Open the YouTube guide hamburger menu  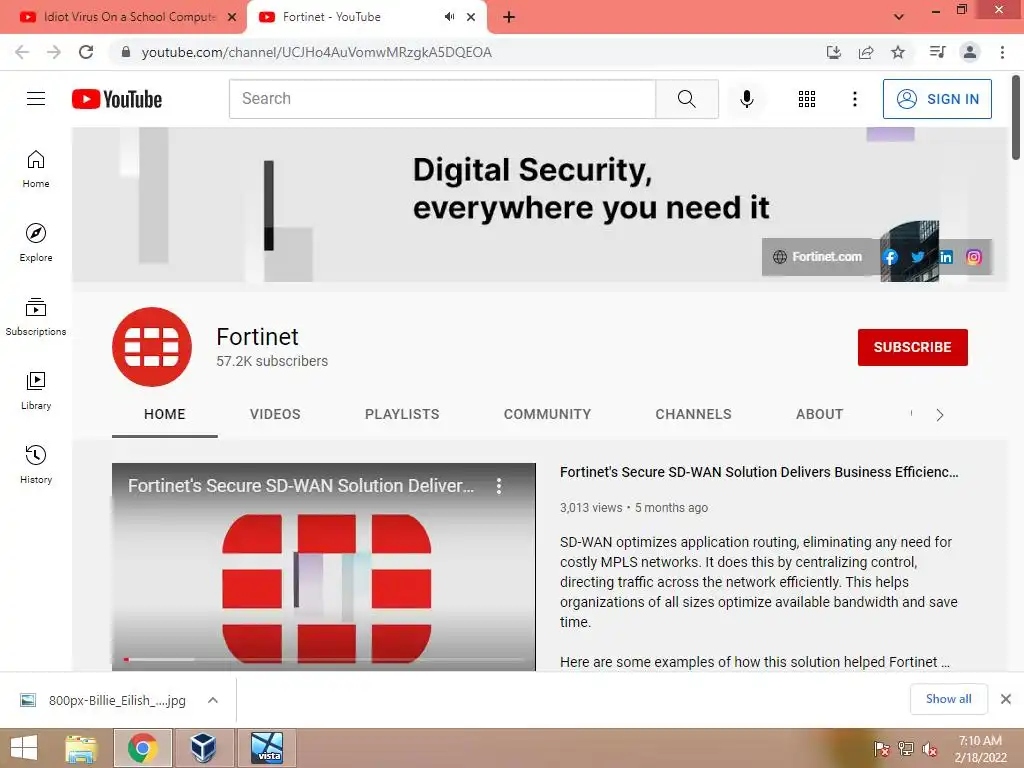[x=36, y=99]
